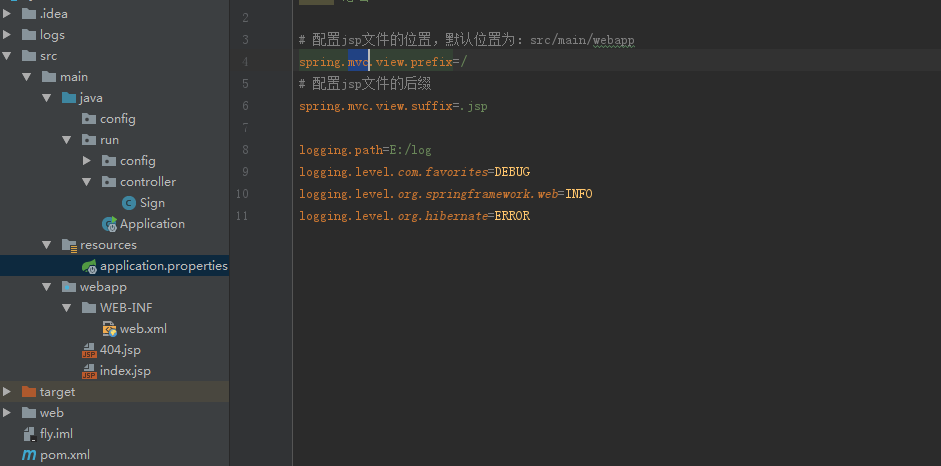Place cursor in spring.mvc.view.suffix line

click(x=393, y=107)
